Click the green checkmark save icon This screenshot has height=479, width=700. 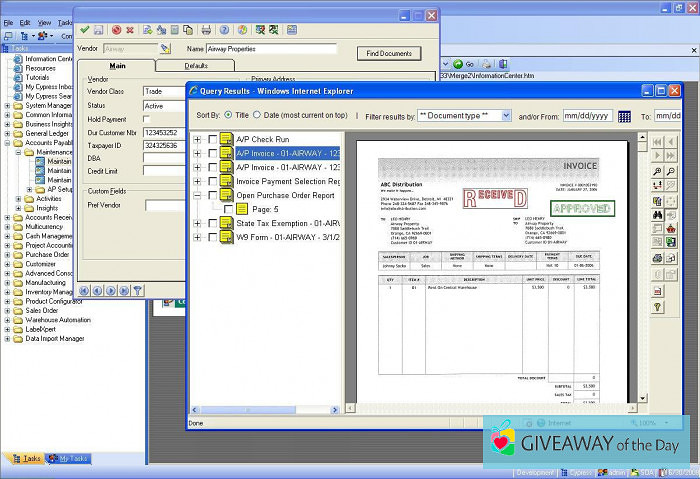(x=85, y=30)
